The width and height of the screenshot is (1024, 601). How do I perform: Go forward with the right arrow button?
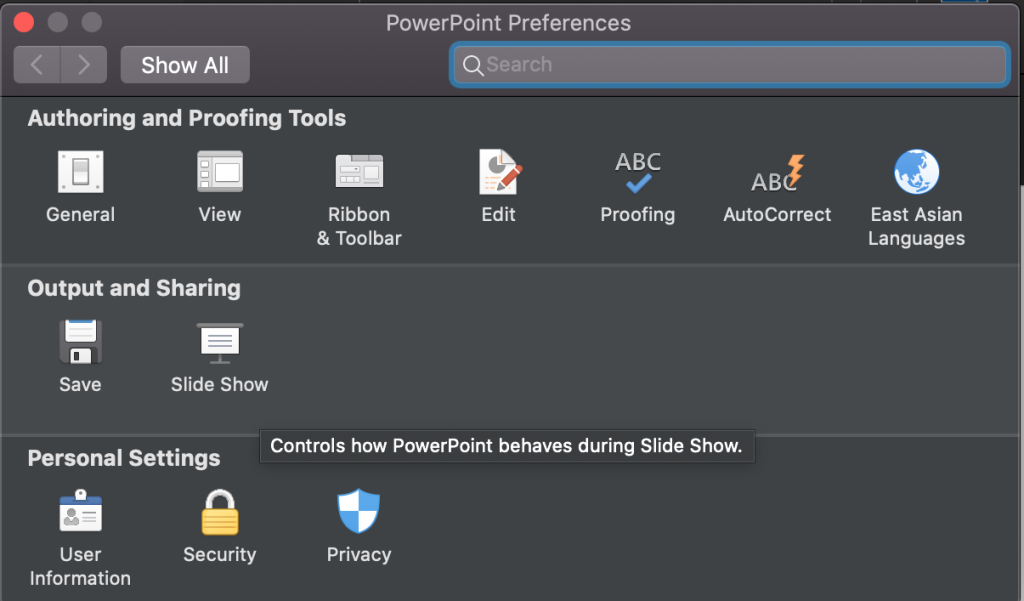[84, 65]
